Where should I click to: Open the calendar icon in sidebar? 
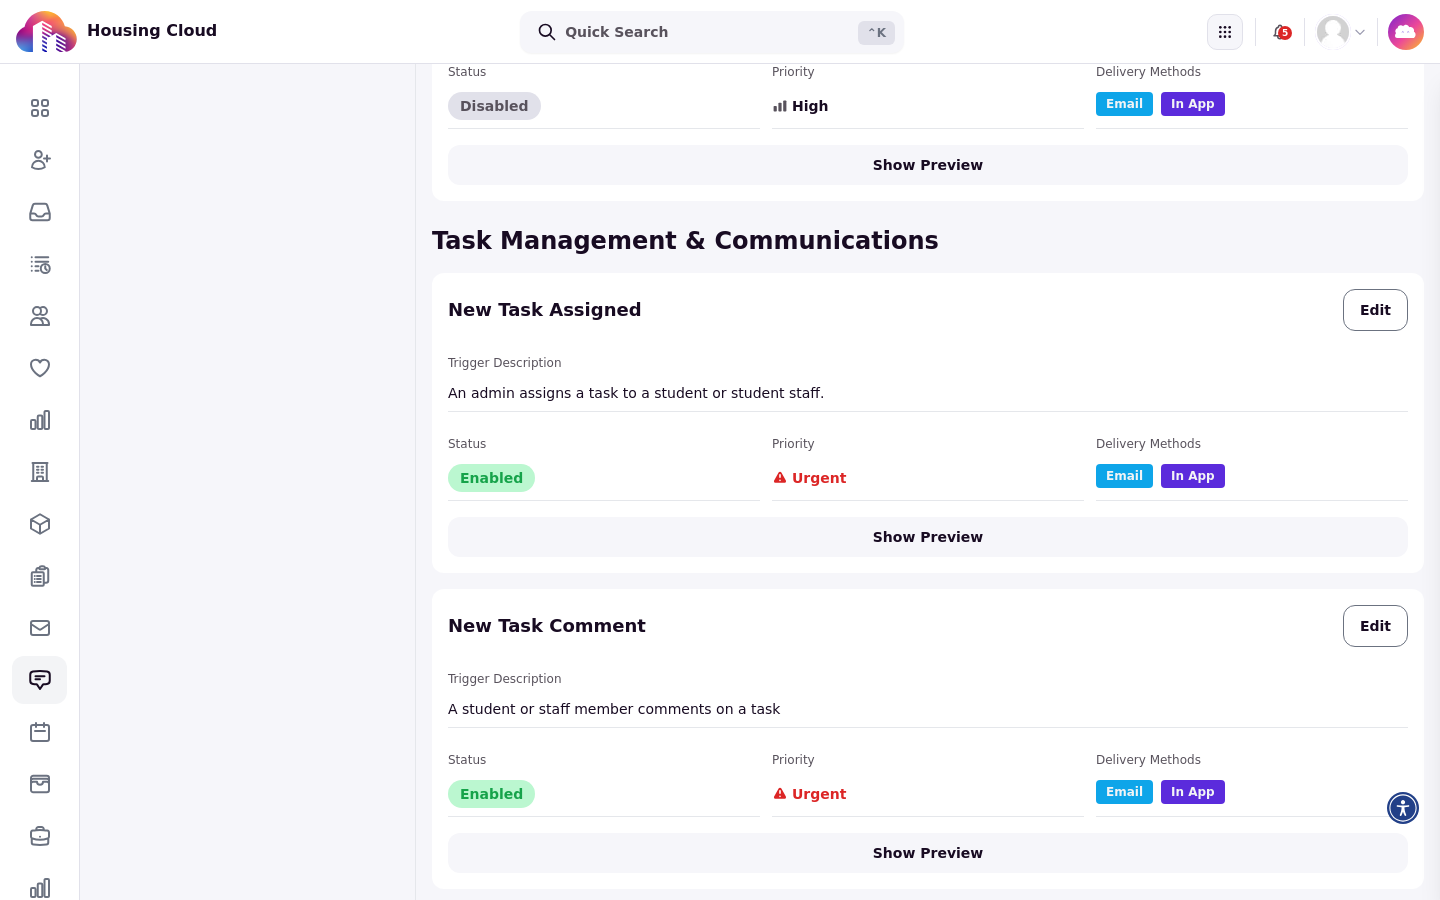(x=40, y=732)
